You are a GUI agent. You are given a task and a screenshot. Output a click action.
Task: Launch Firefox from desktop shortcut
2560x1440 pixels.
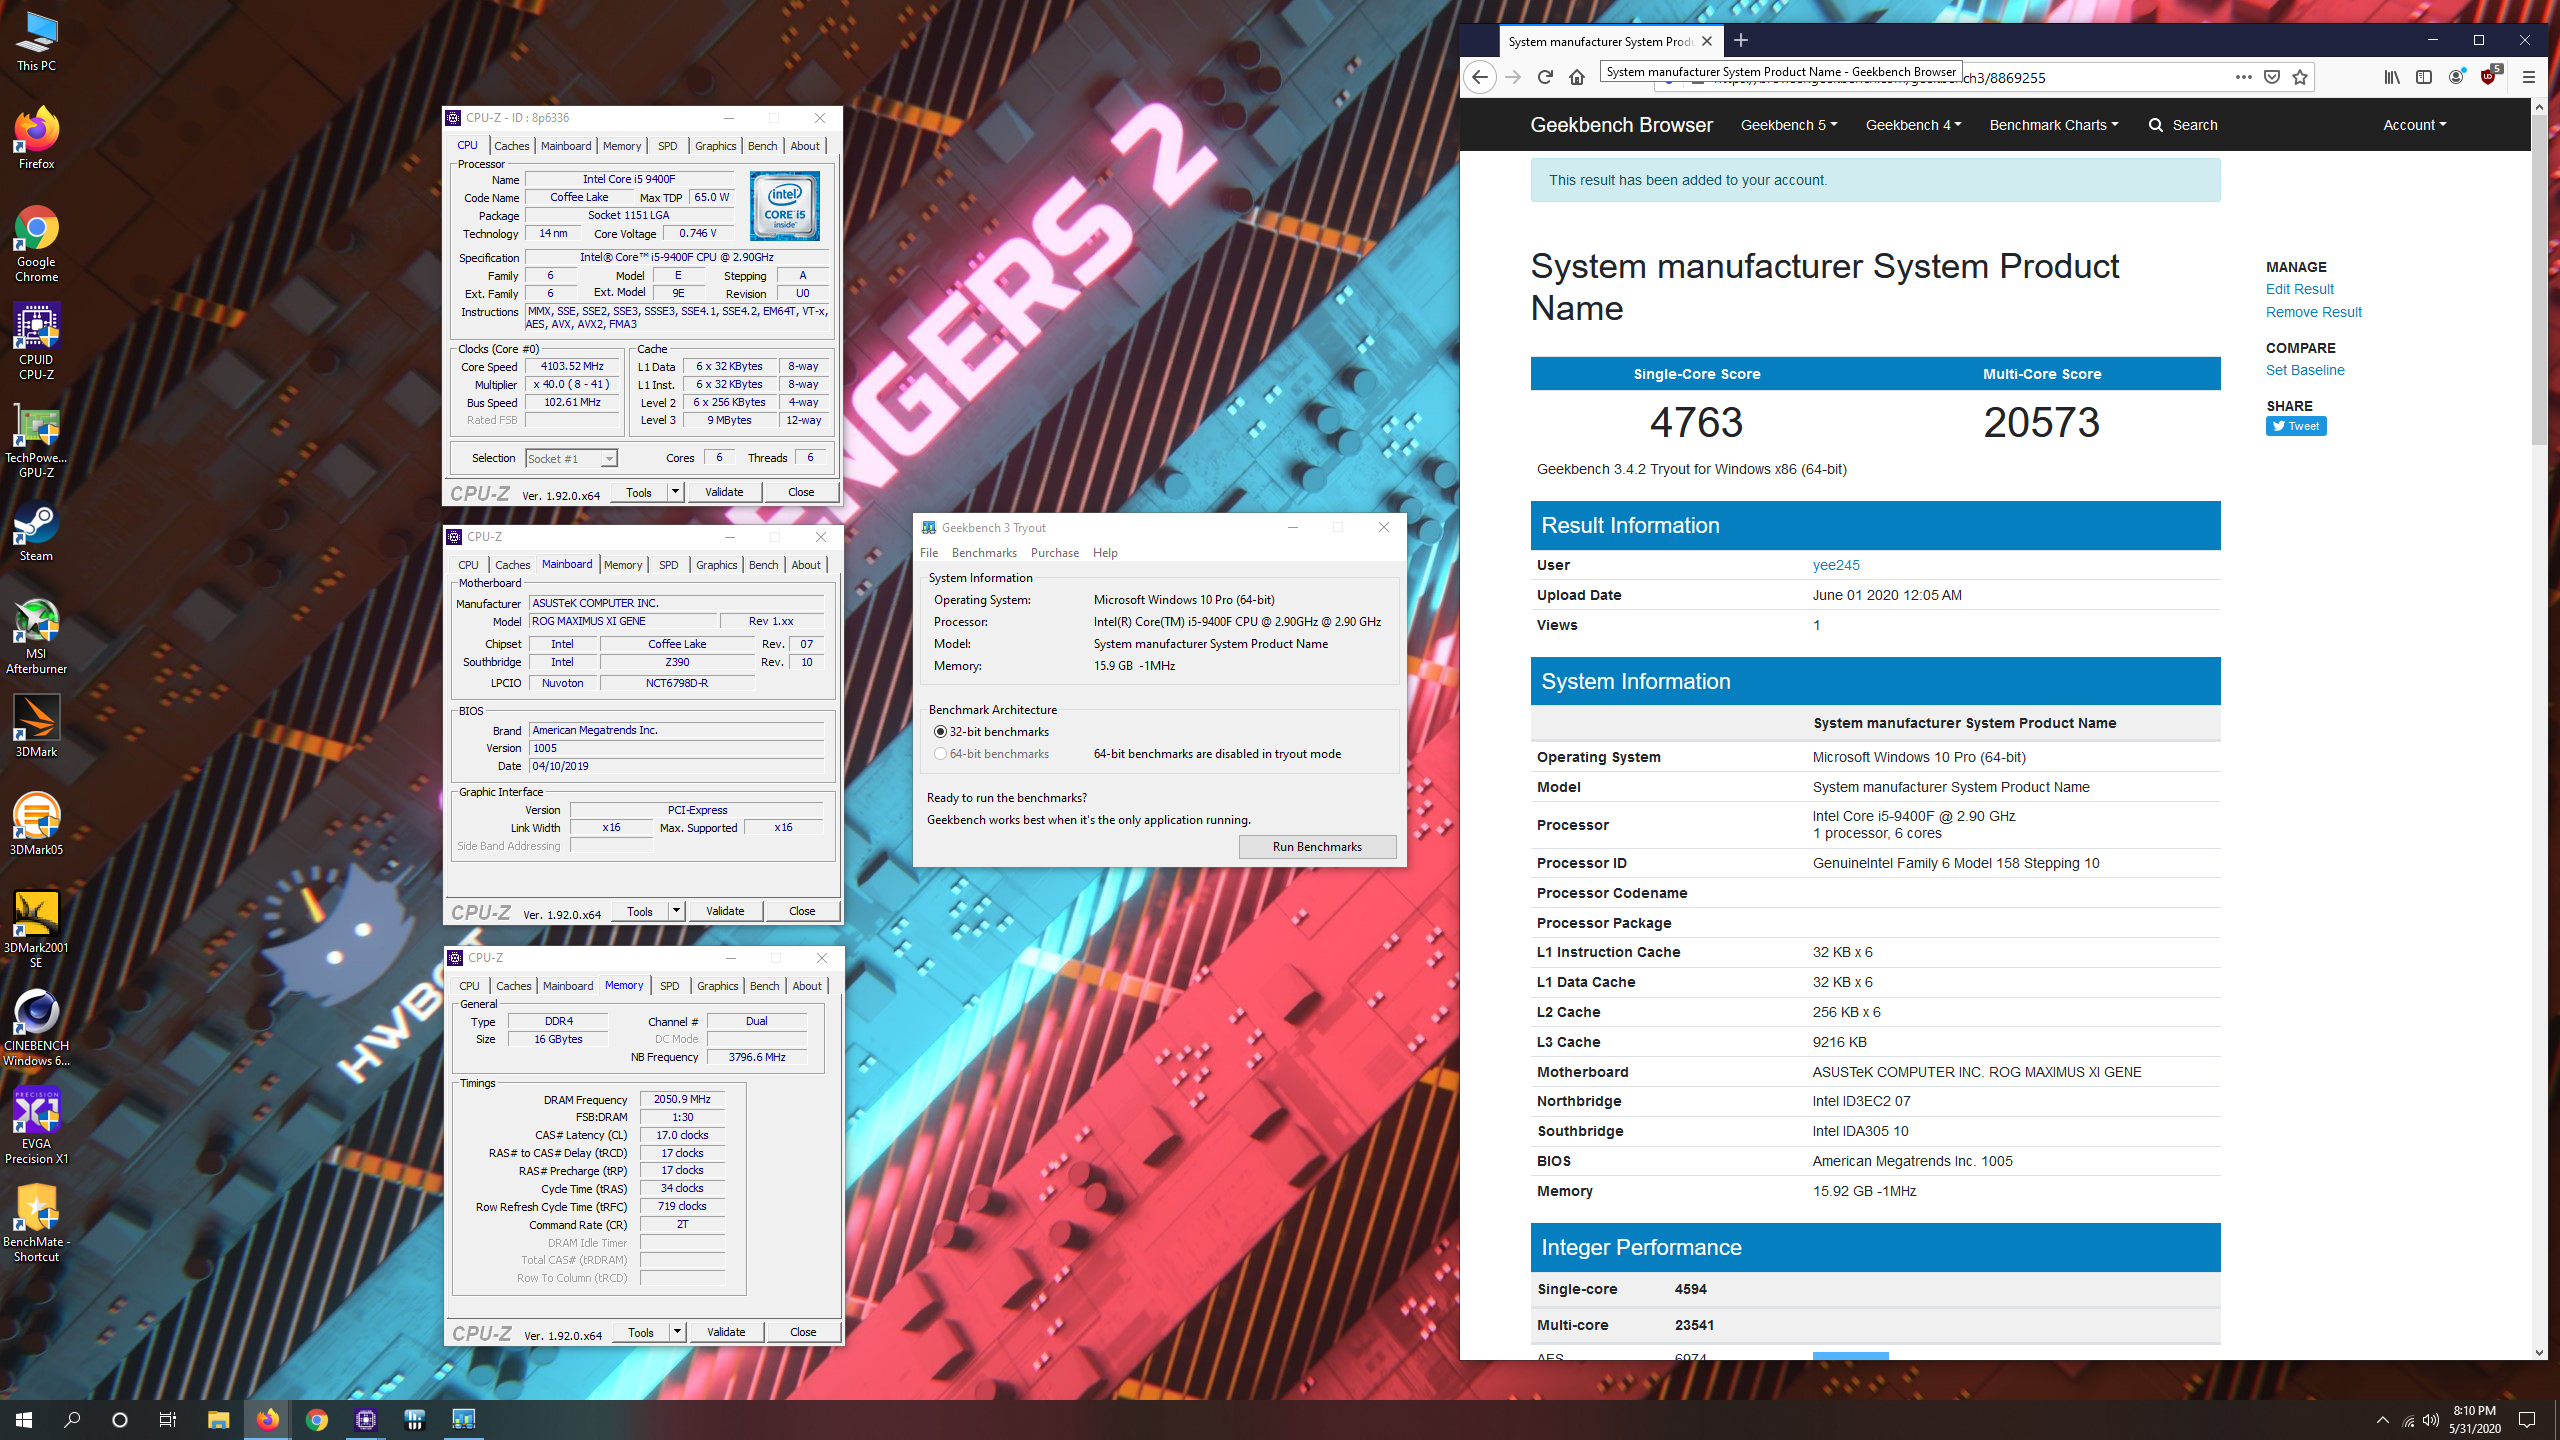click(x=36, y=138)
